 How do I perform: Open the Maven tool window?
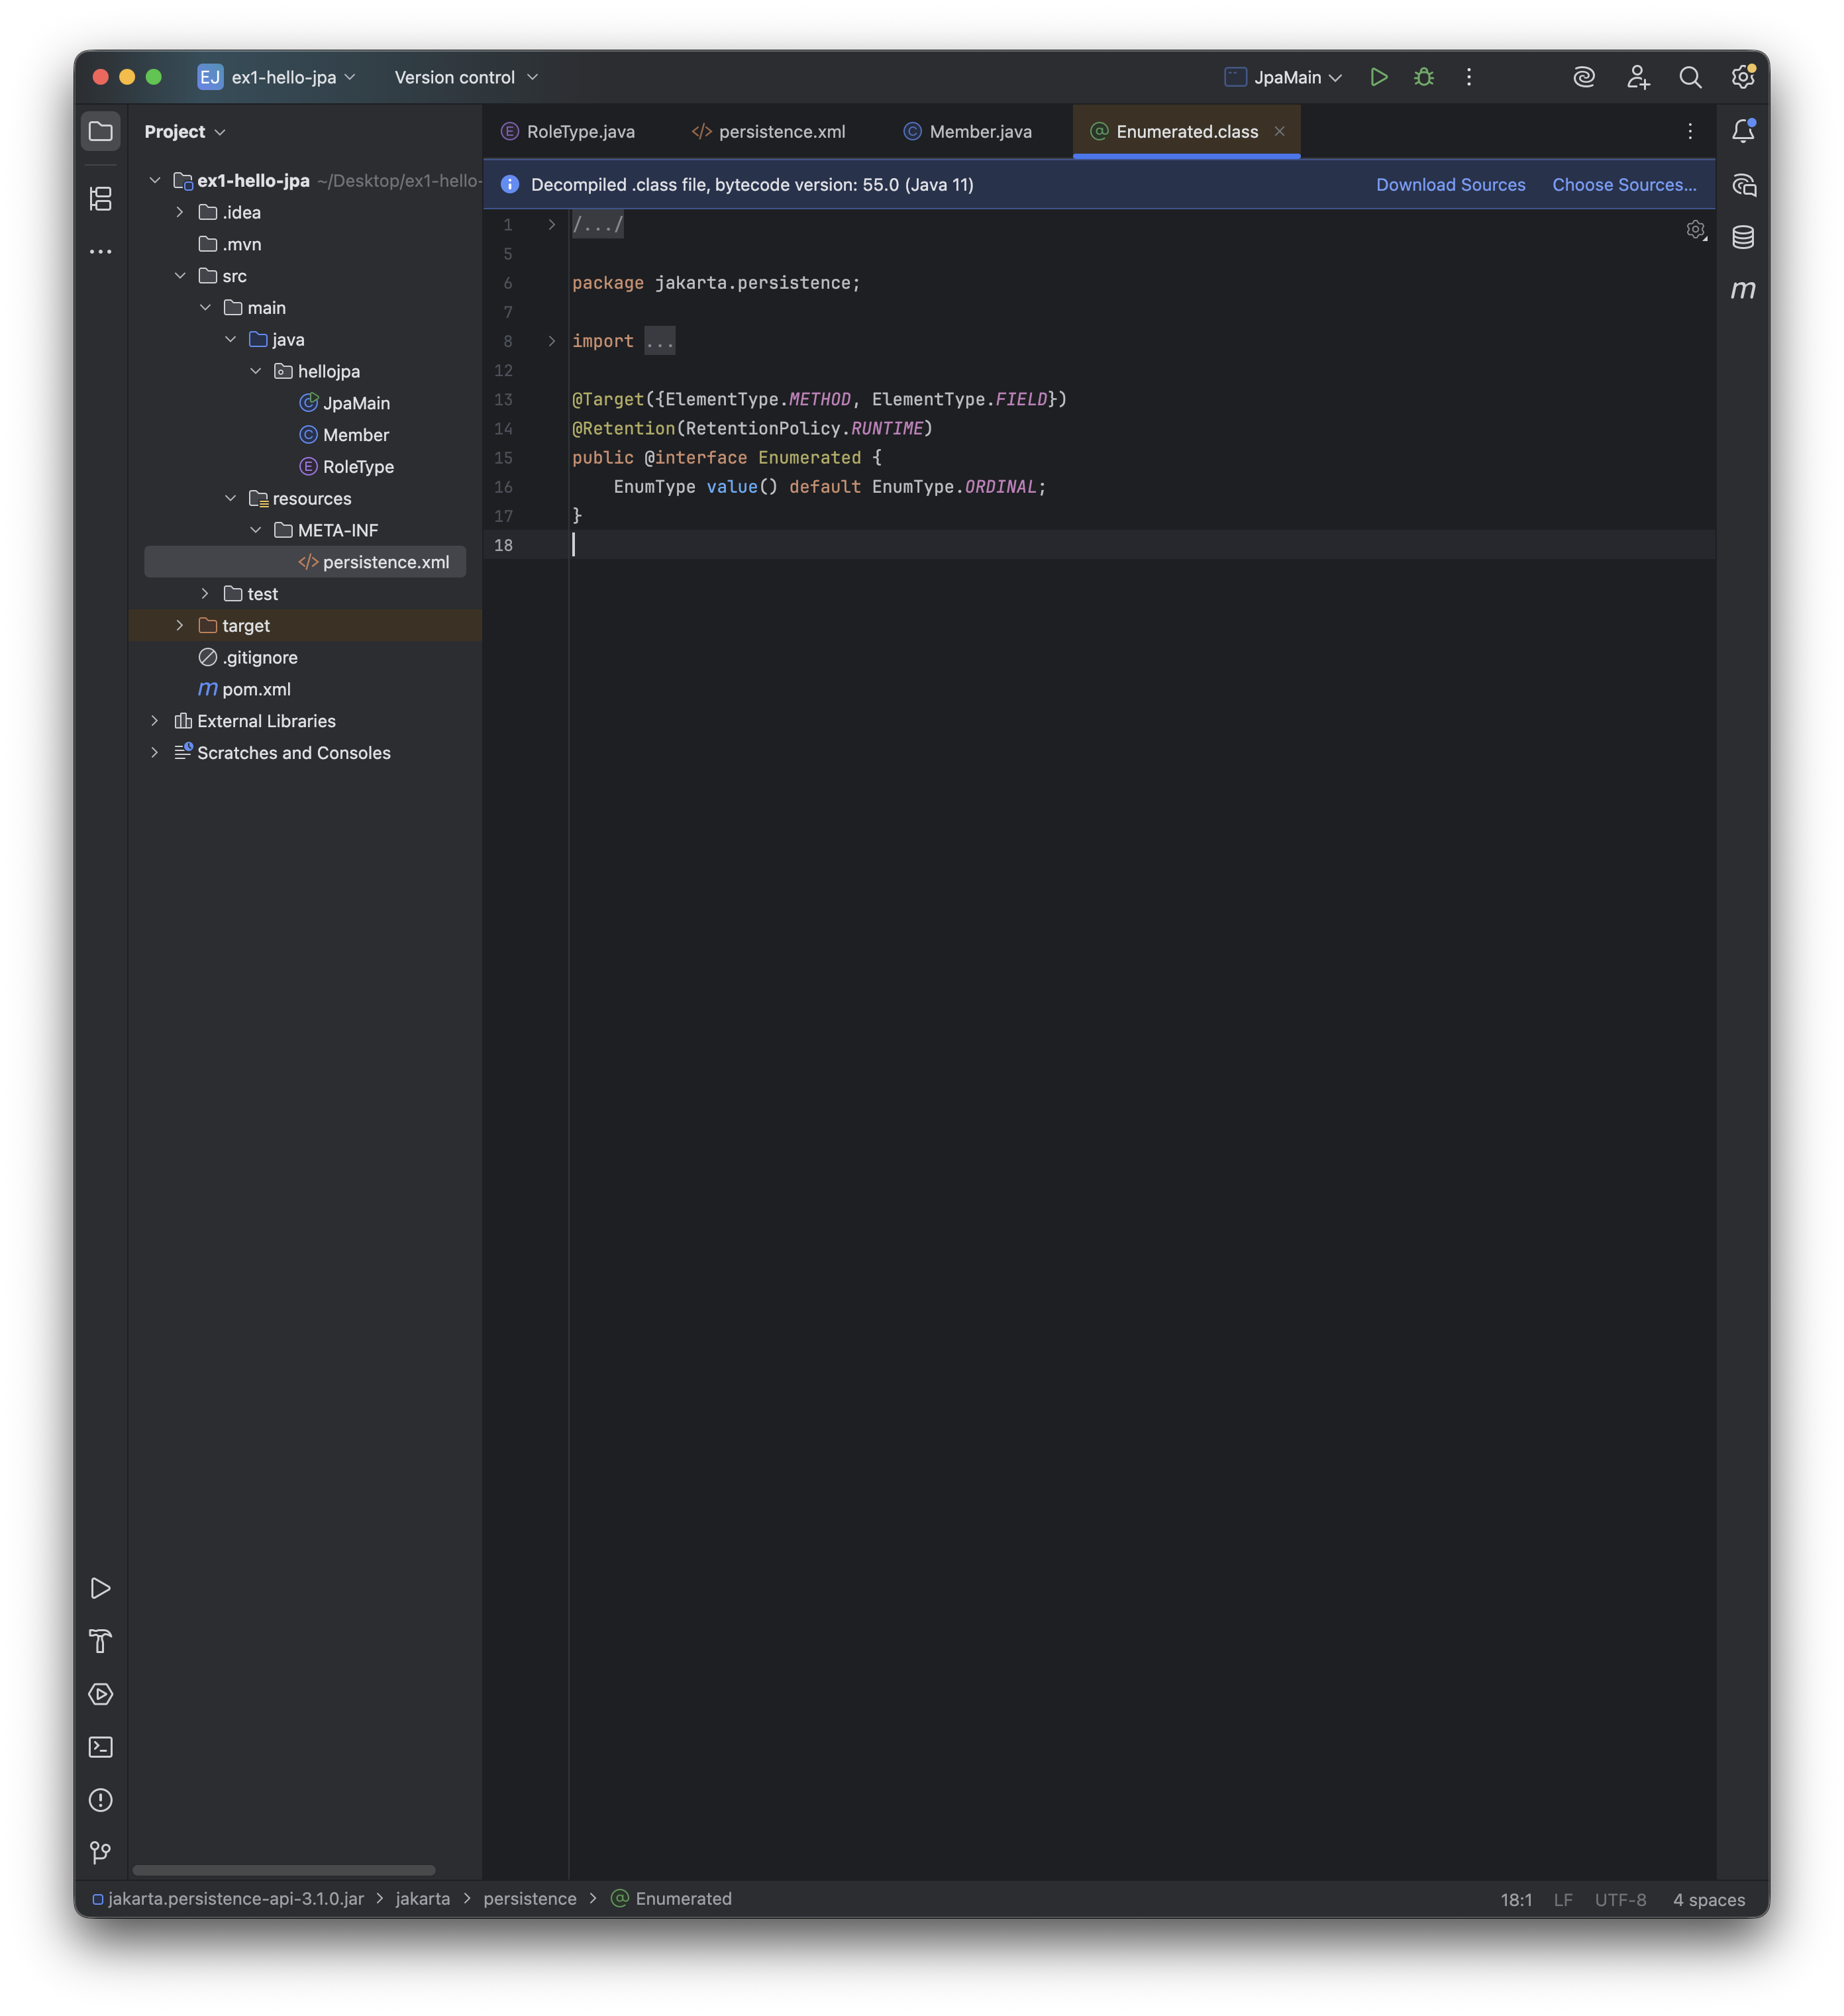[1742, 290]
